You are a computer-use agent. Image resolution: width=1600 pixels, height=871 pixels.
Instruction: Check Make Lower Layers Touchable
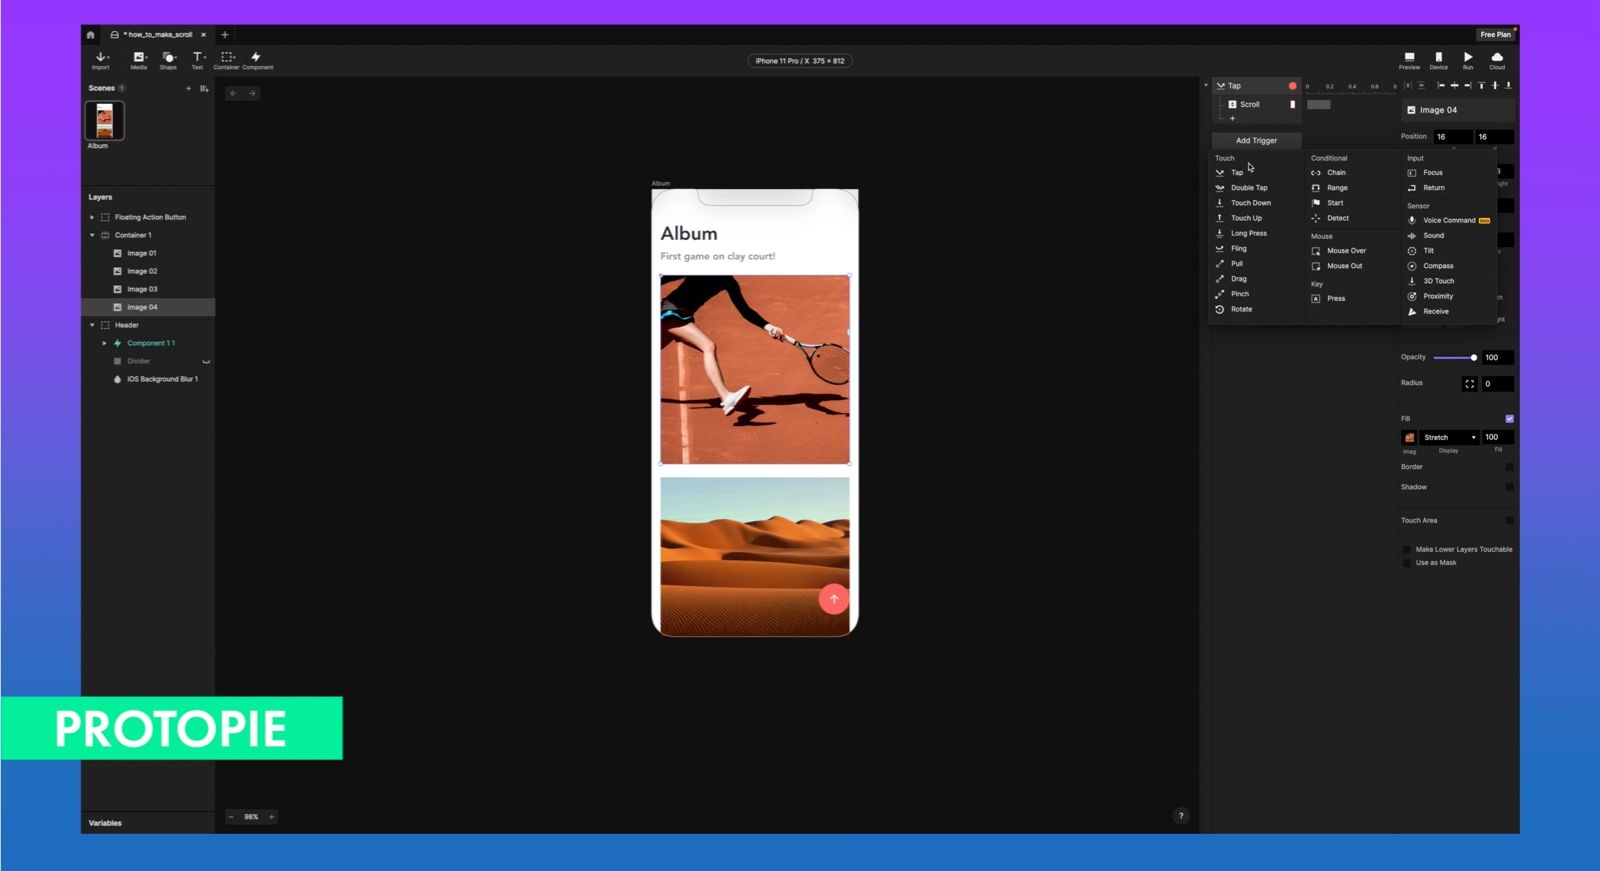tap(1407, 550)
